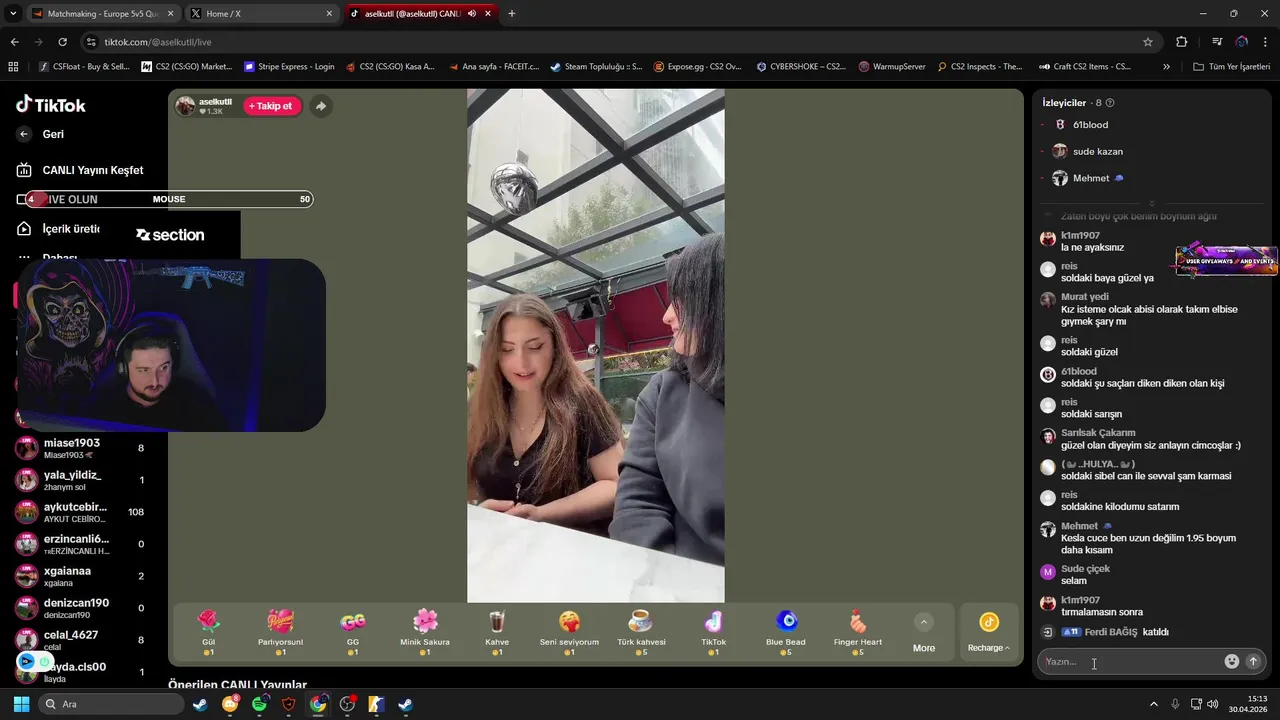Open the Windows Start menu

point(21,704)
